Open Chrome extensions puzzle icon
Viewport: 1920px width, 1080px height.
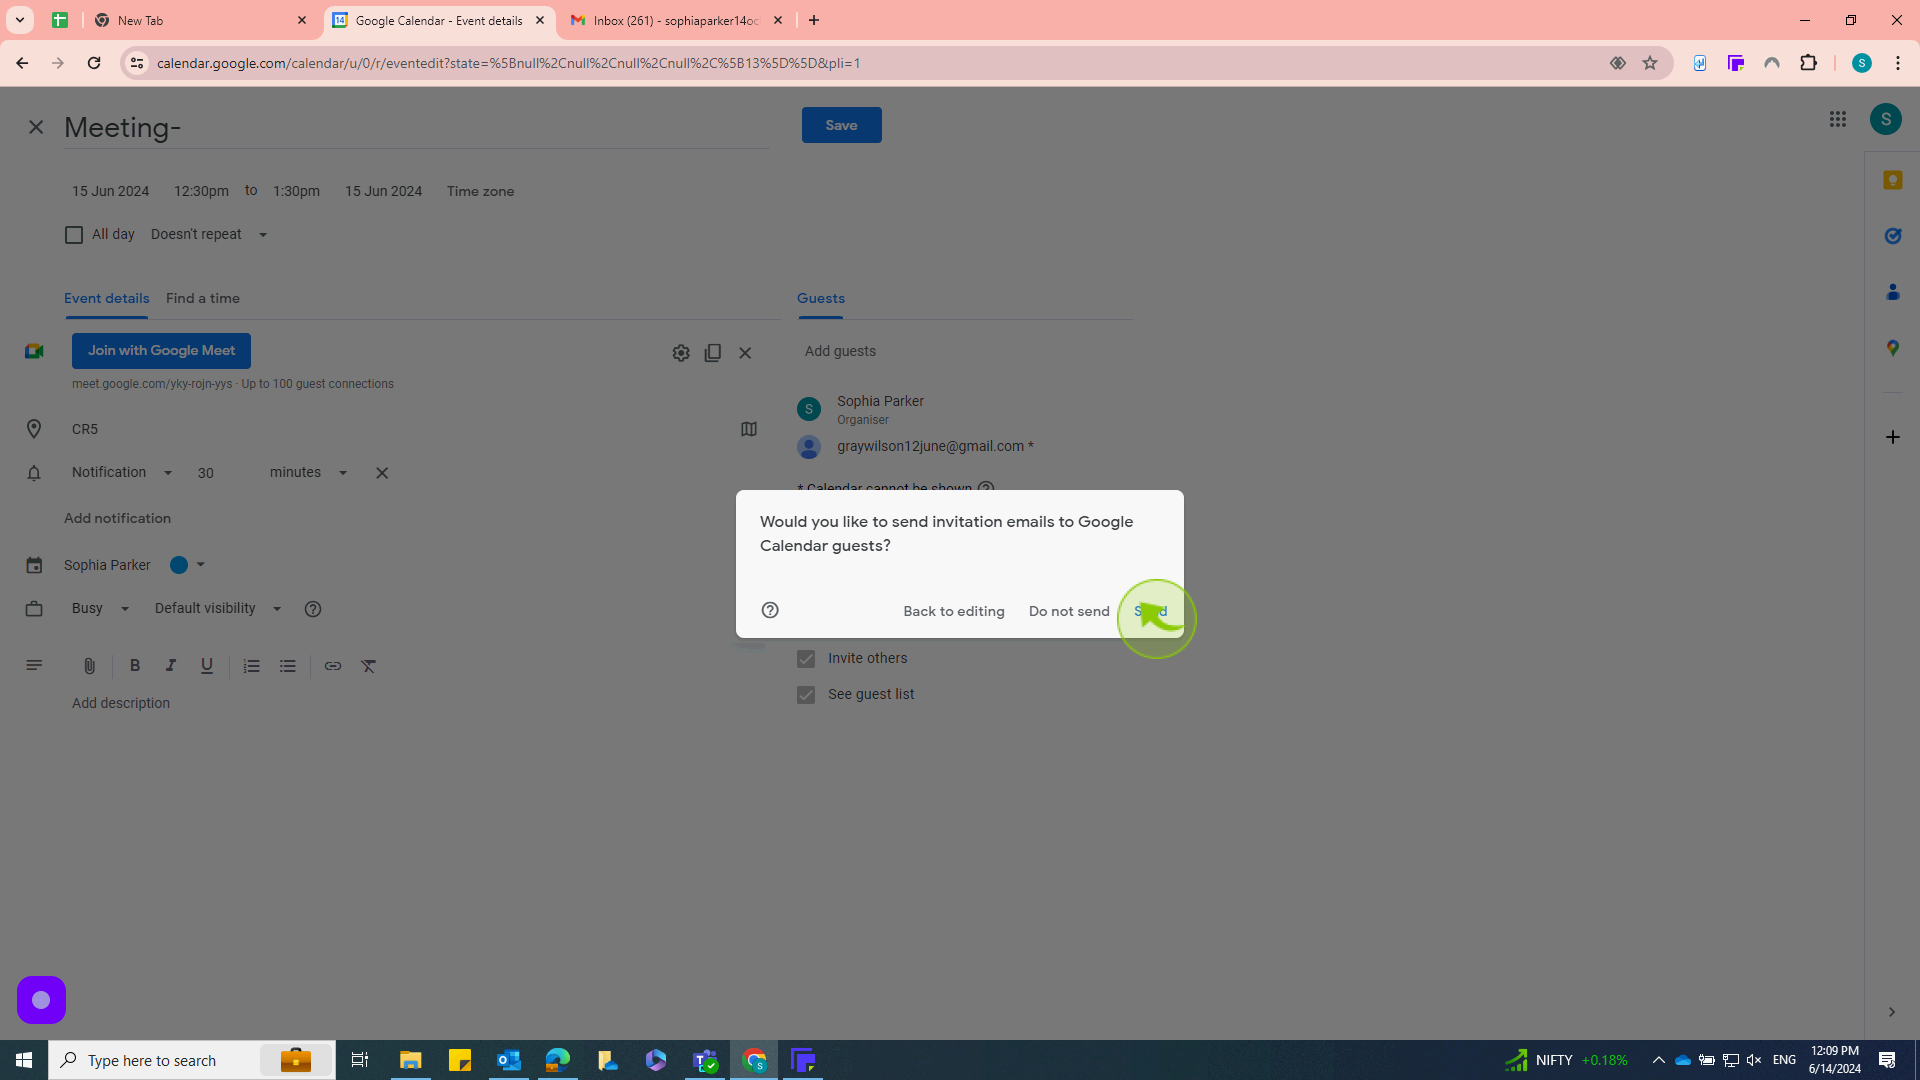pyautogui.click(x=1808, y=63)
